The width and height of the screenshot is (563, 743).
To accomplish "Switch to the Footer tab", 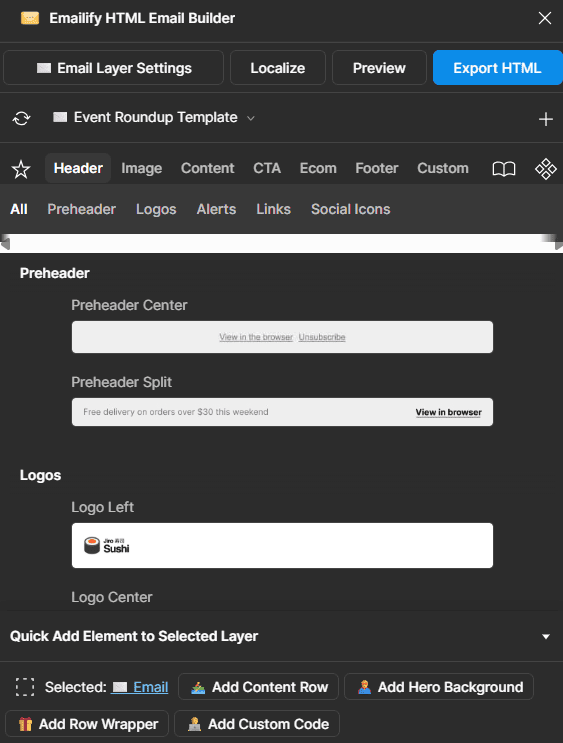I will 377,168.
